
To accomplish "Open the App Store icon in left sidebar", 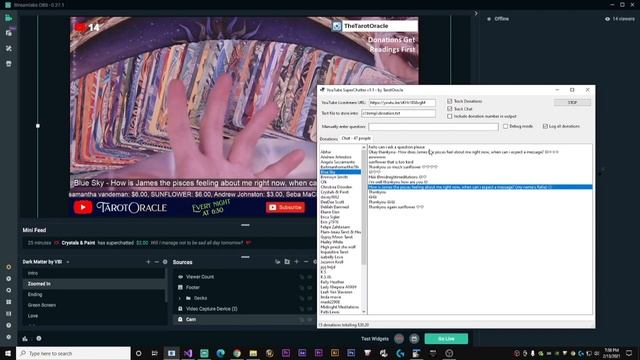I will (9, 64).
